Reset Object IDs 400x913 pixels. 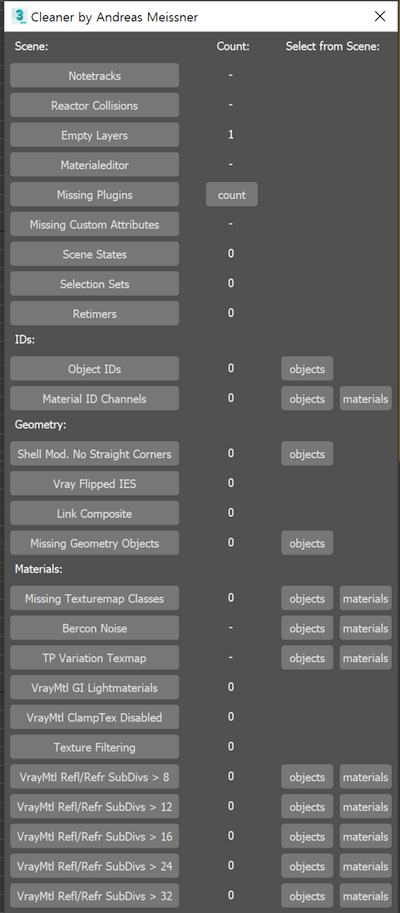pyautogui.click(x=94, y=369)
